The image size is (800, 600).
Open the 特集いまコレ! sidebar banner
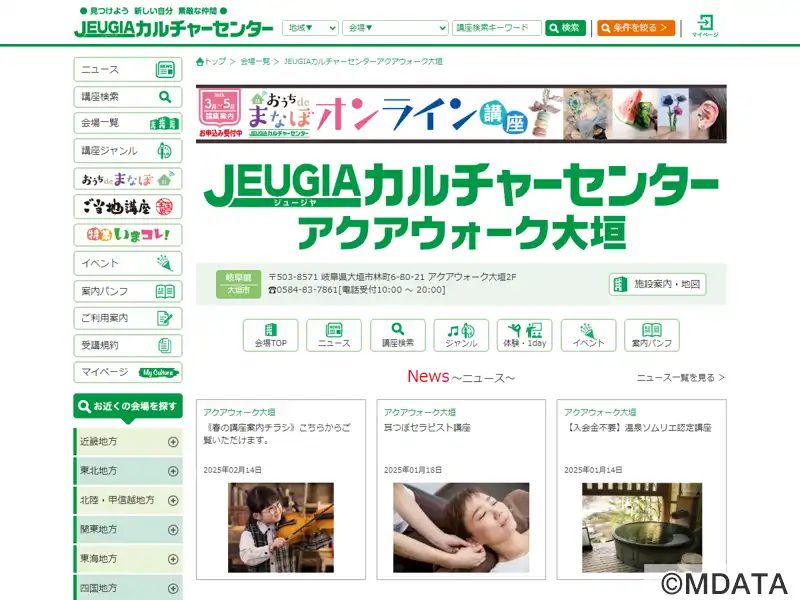pyautogui.click(x=128, y=235)
